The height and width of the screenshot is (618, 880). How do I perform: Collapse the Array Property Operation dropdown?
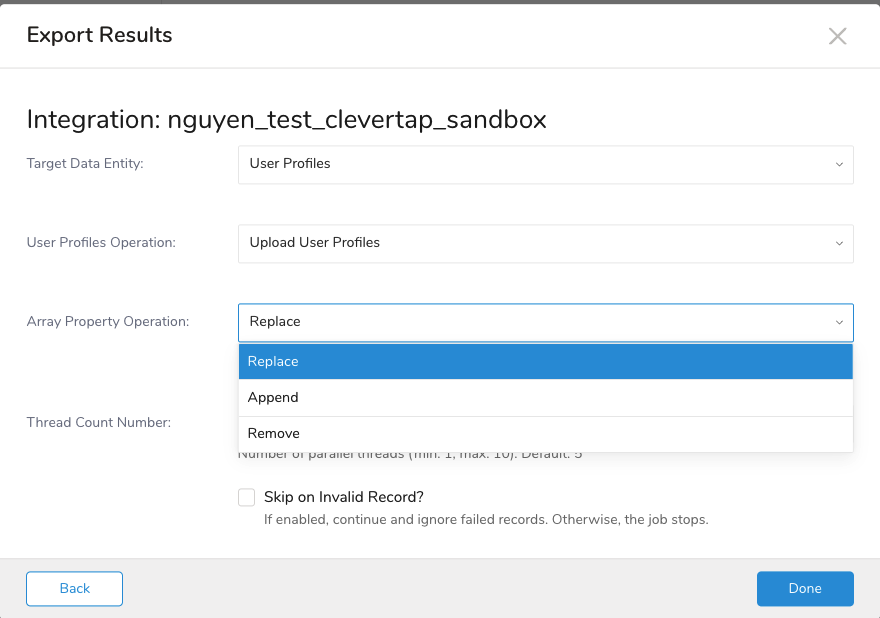coord(545,322)
